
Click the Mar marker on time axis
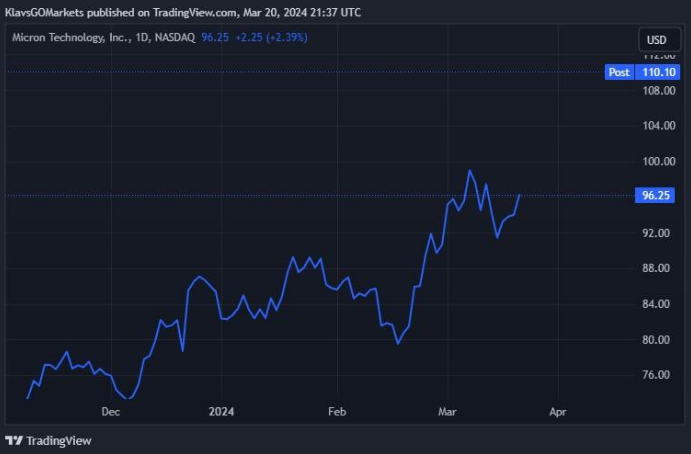[x=446, y=411]
